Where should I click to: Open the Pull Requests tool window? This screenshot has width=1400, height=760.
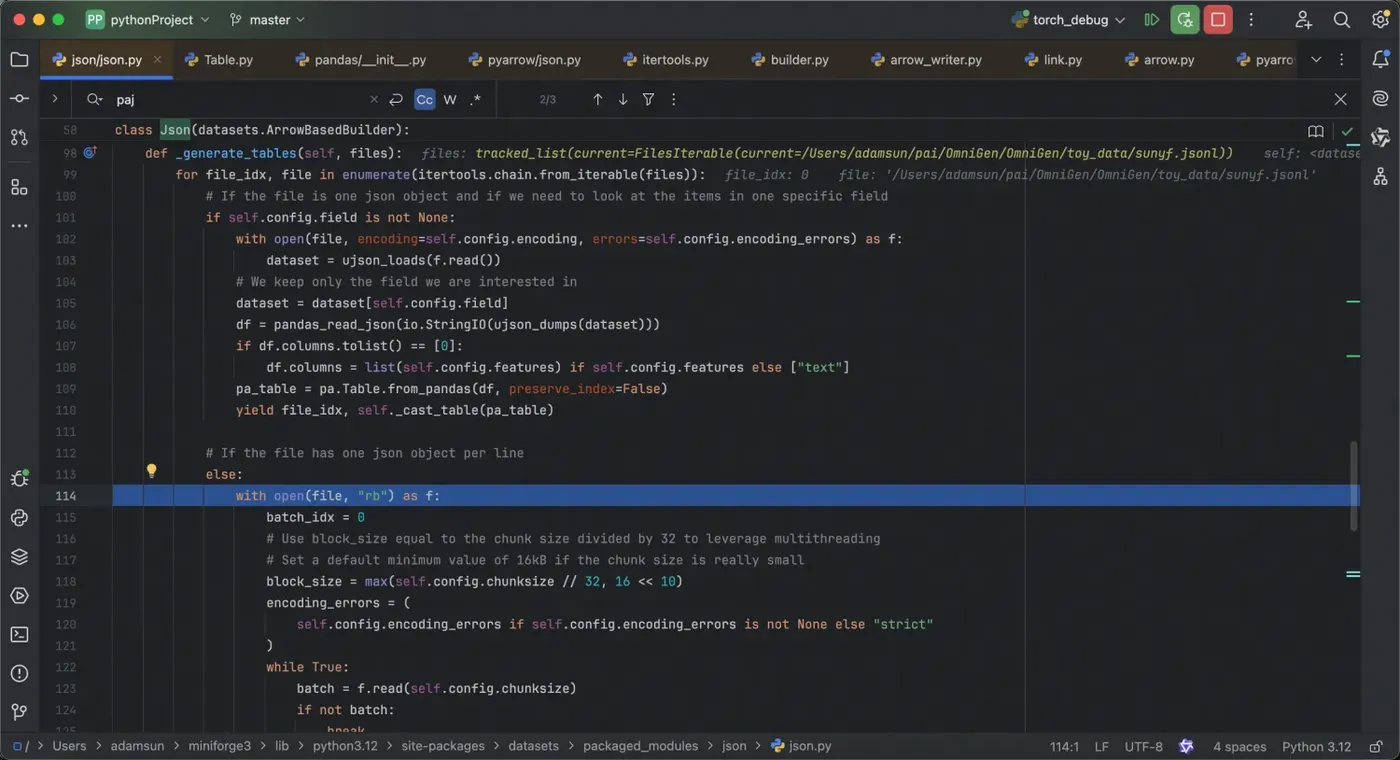click(19, 137)
